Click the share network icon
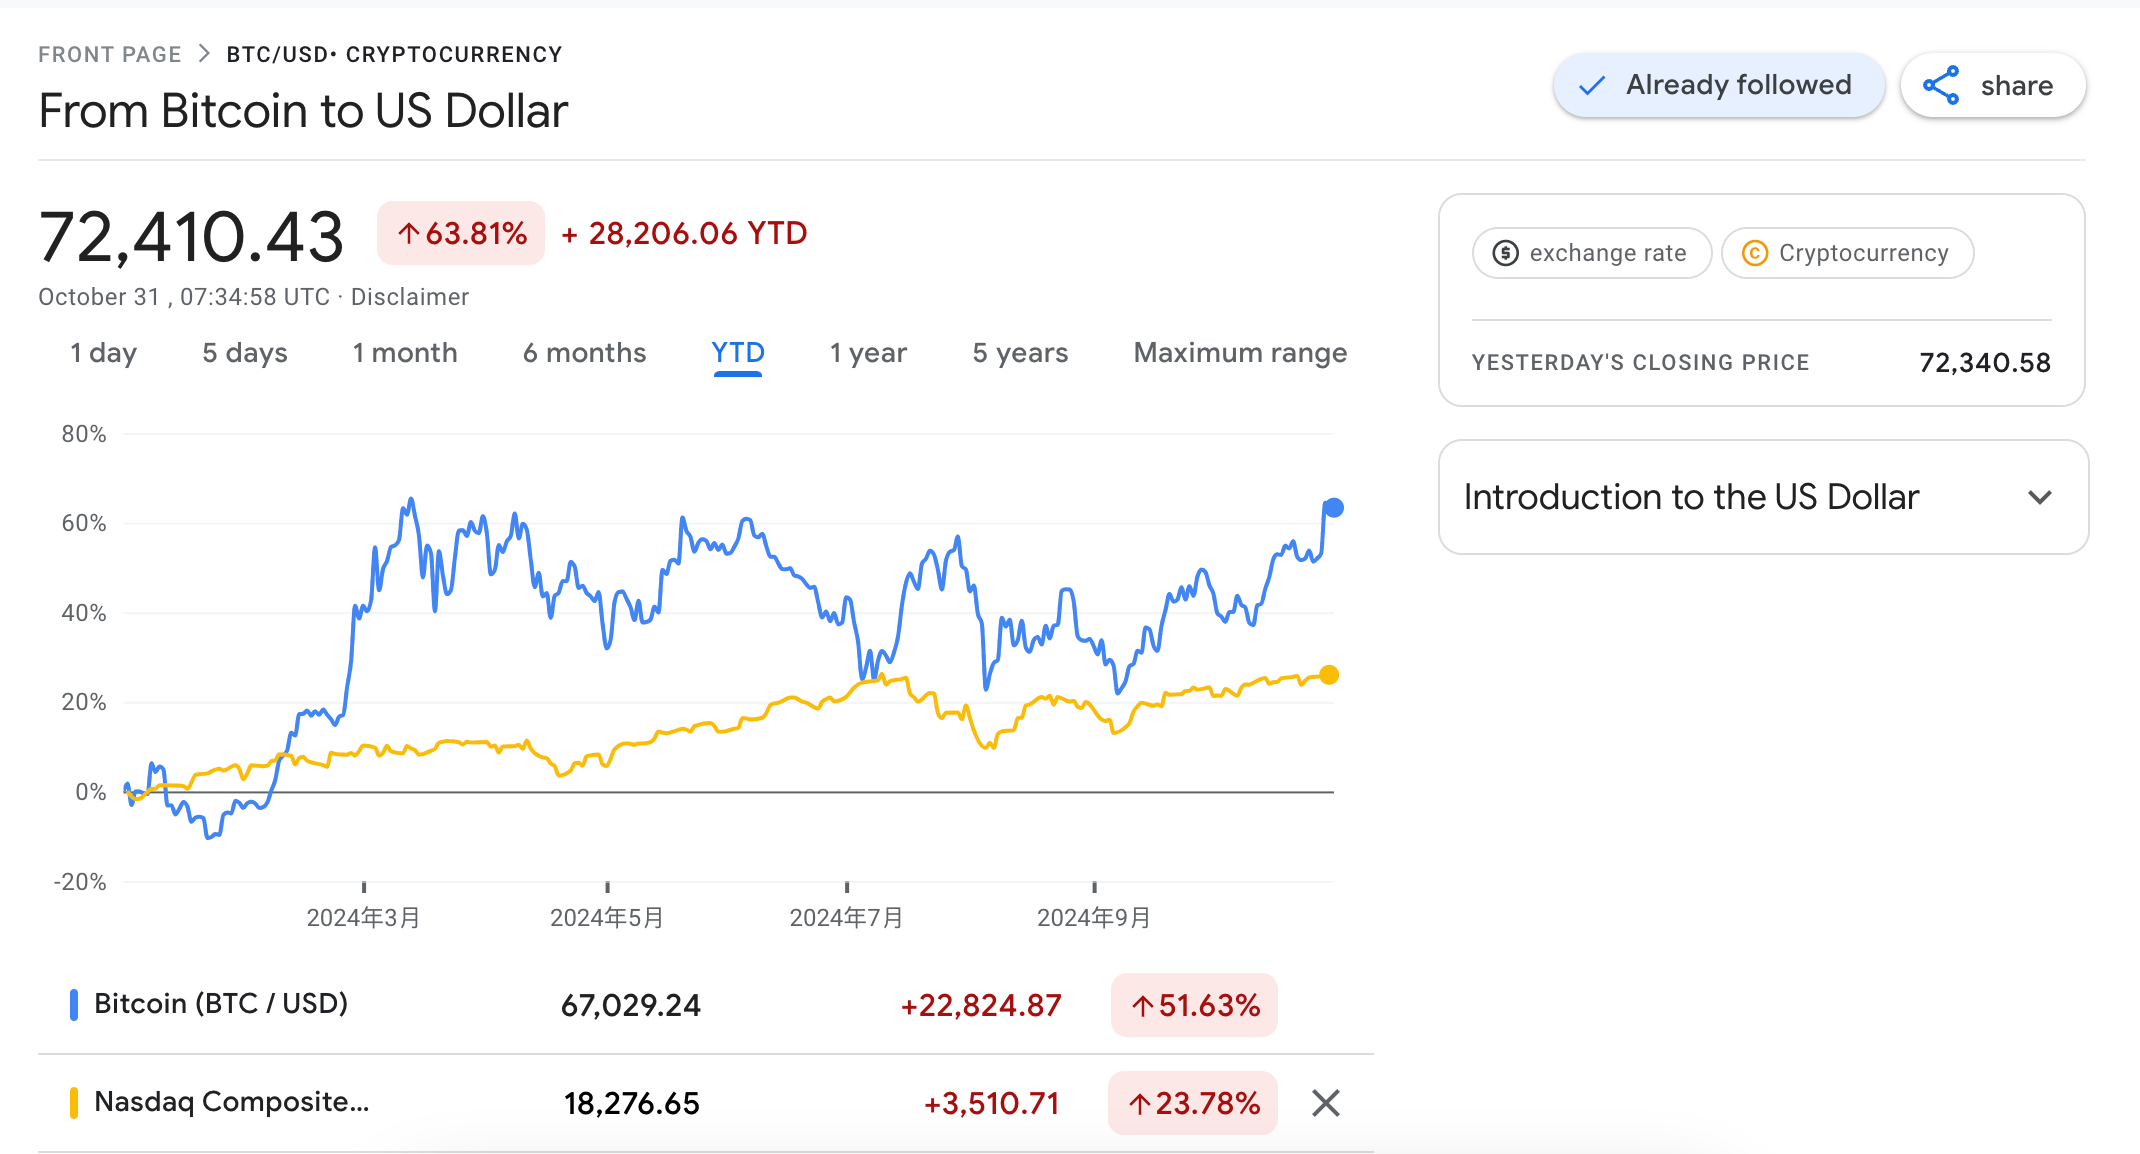 (x=1941, y=86)
